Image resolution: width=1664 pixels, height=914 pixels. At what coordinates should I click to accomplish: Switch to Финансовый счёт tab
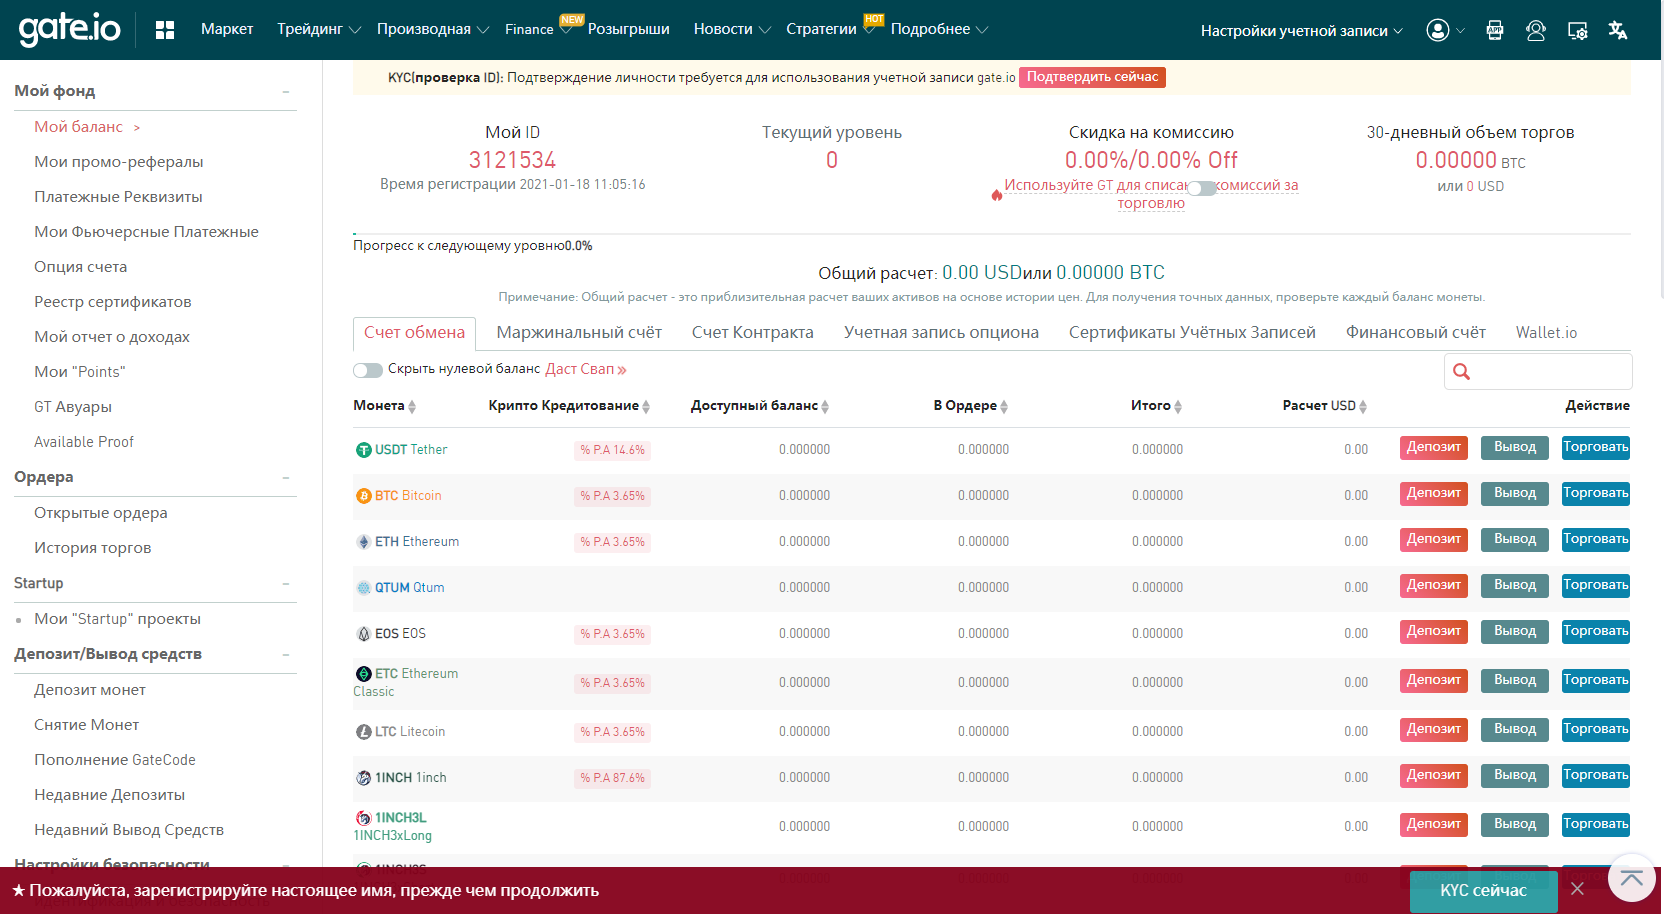point(1416,333)
